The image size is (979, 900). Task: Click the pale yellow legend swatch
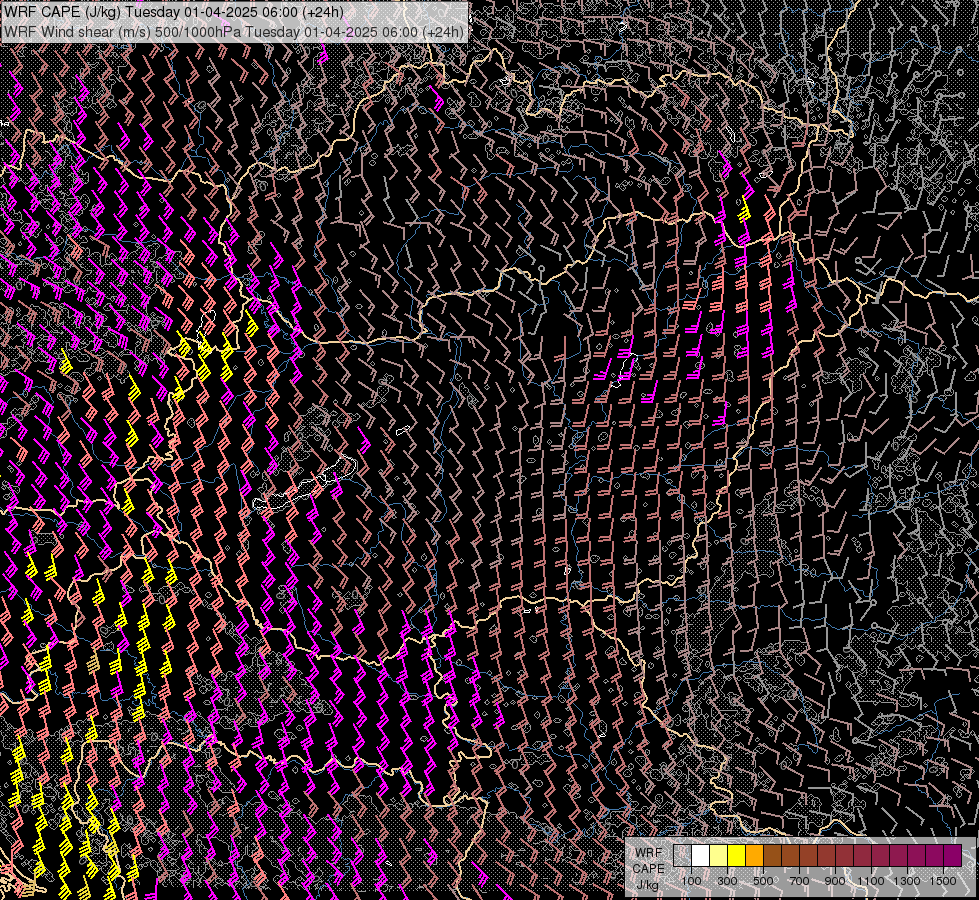point(719,855)
